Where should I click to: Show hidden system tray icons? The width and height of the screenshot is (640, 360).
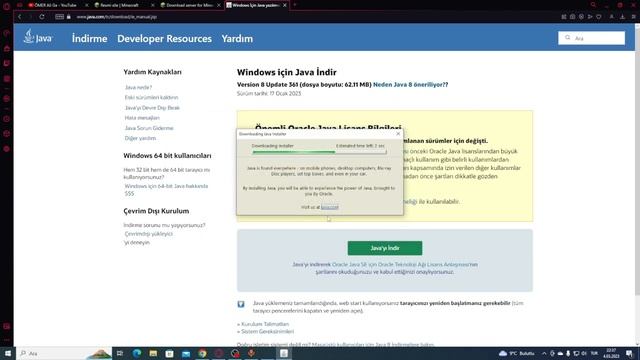point(544,353)
